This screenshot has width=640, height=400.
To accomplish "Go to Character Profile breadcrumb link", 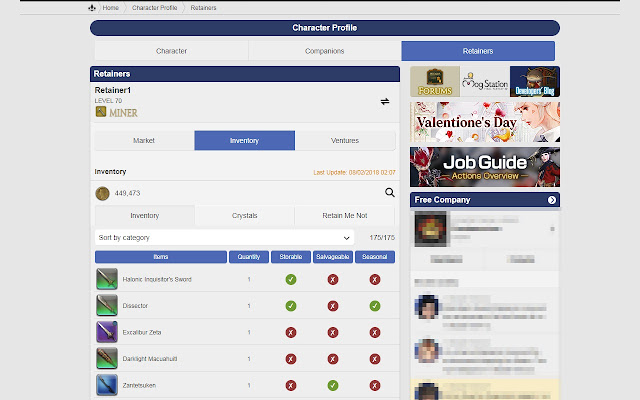I will click(x=154, y=8).
